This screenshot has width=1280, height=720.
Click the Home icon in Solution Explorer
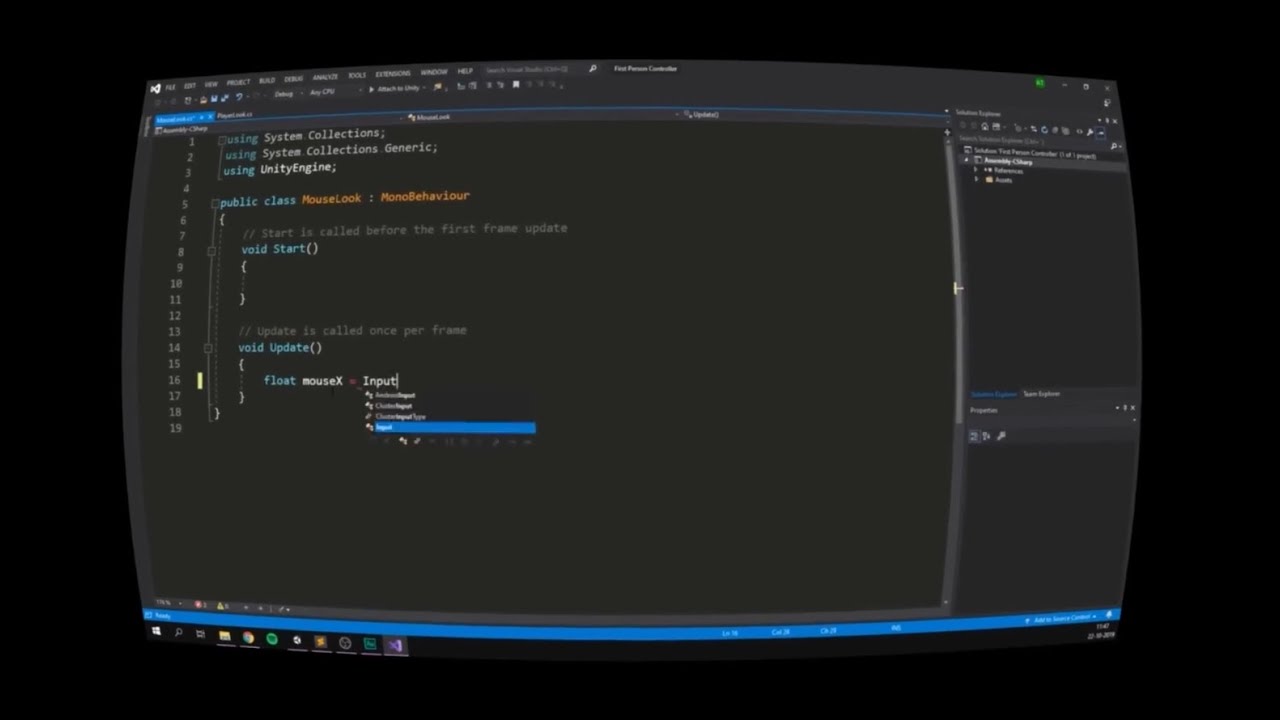coord(985,128)
